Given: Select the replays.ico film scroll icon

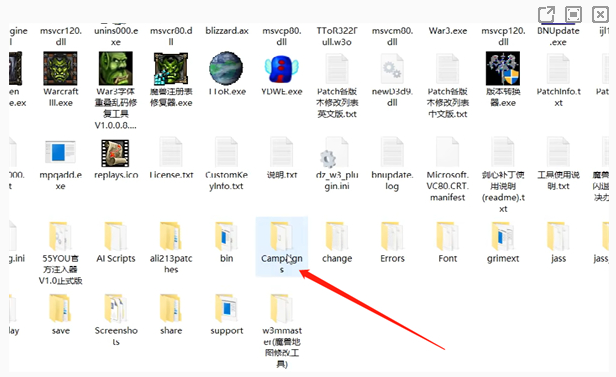Looking at the screenshot, I should (x=116, y=153).
